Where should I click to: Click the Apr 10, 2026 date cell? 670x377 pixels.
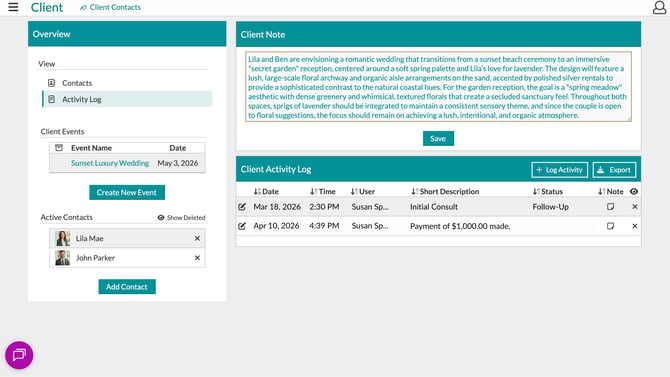tap(276, 225)
